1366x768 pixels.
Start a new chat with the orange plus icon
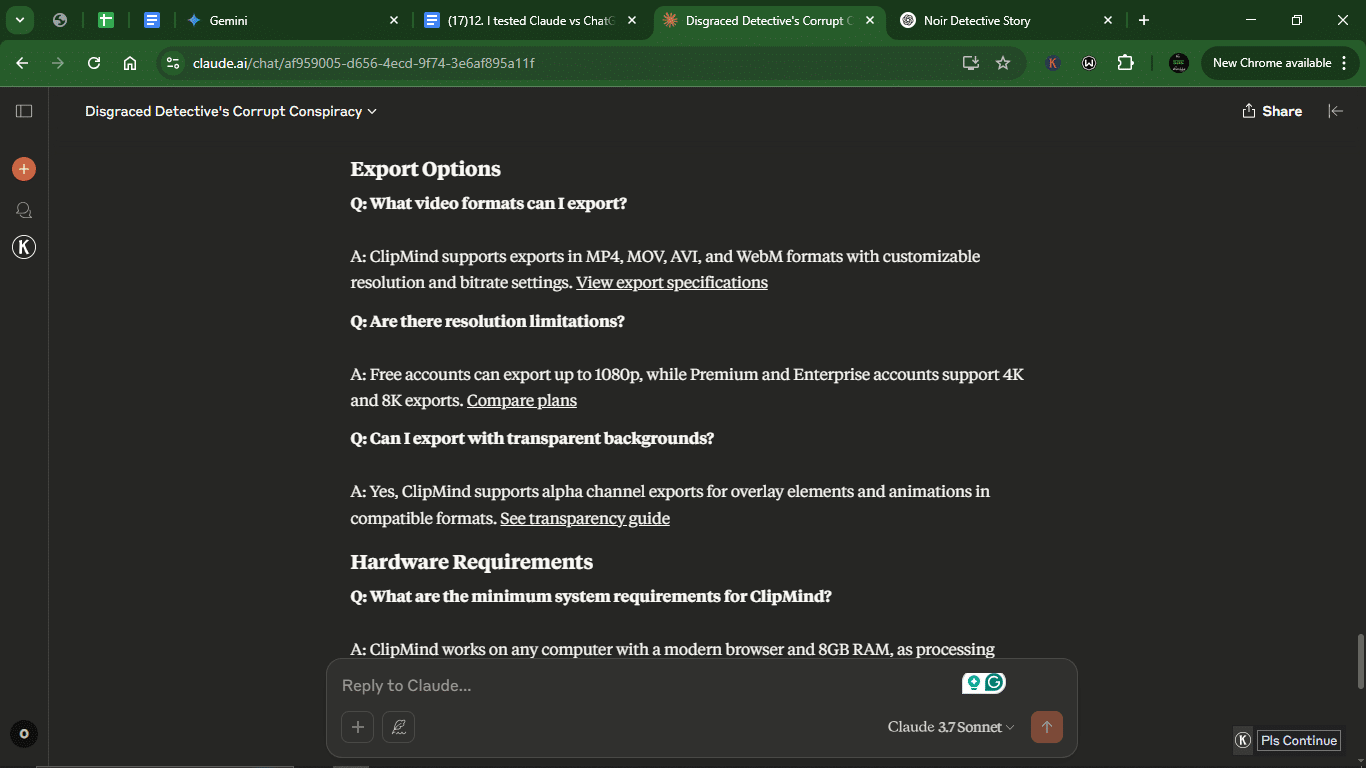point(24,169)
